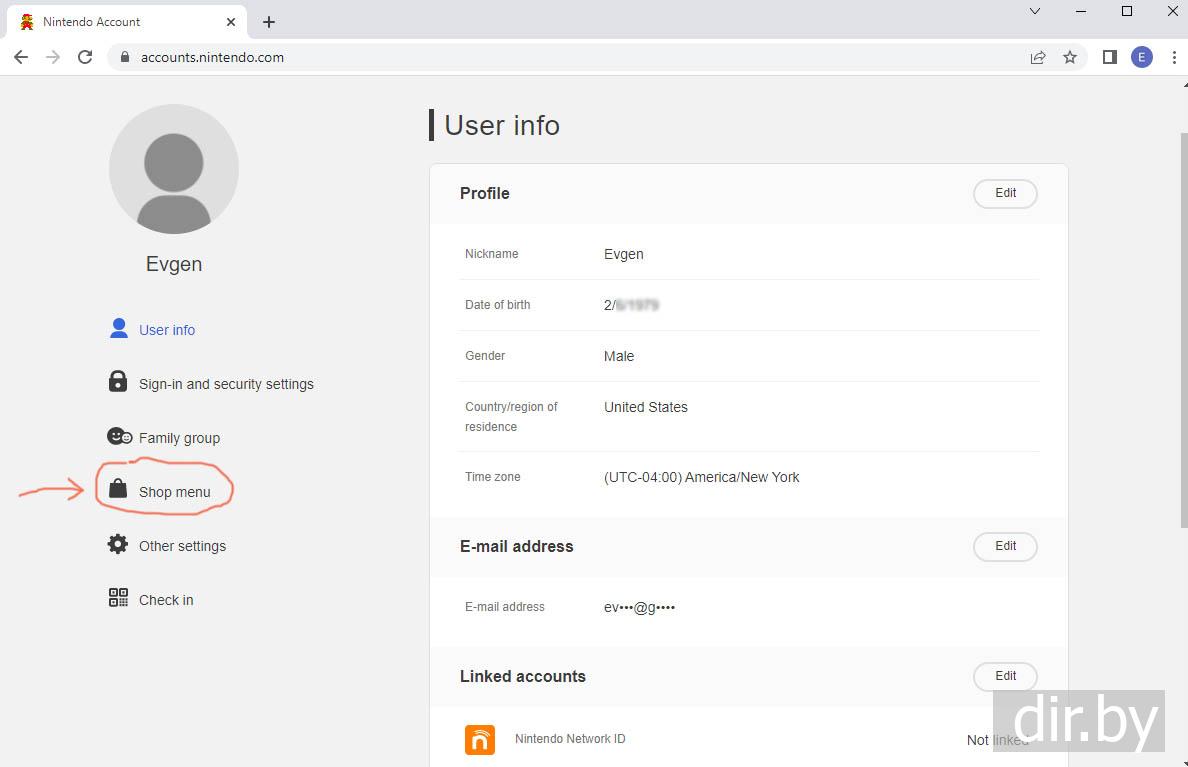Viewport: 1188px width, 767px height.
Task: Toggle the browser side panel
Action: click(1109, 57)
